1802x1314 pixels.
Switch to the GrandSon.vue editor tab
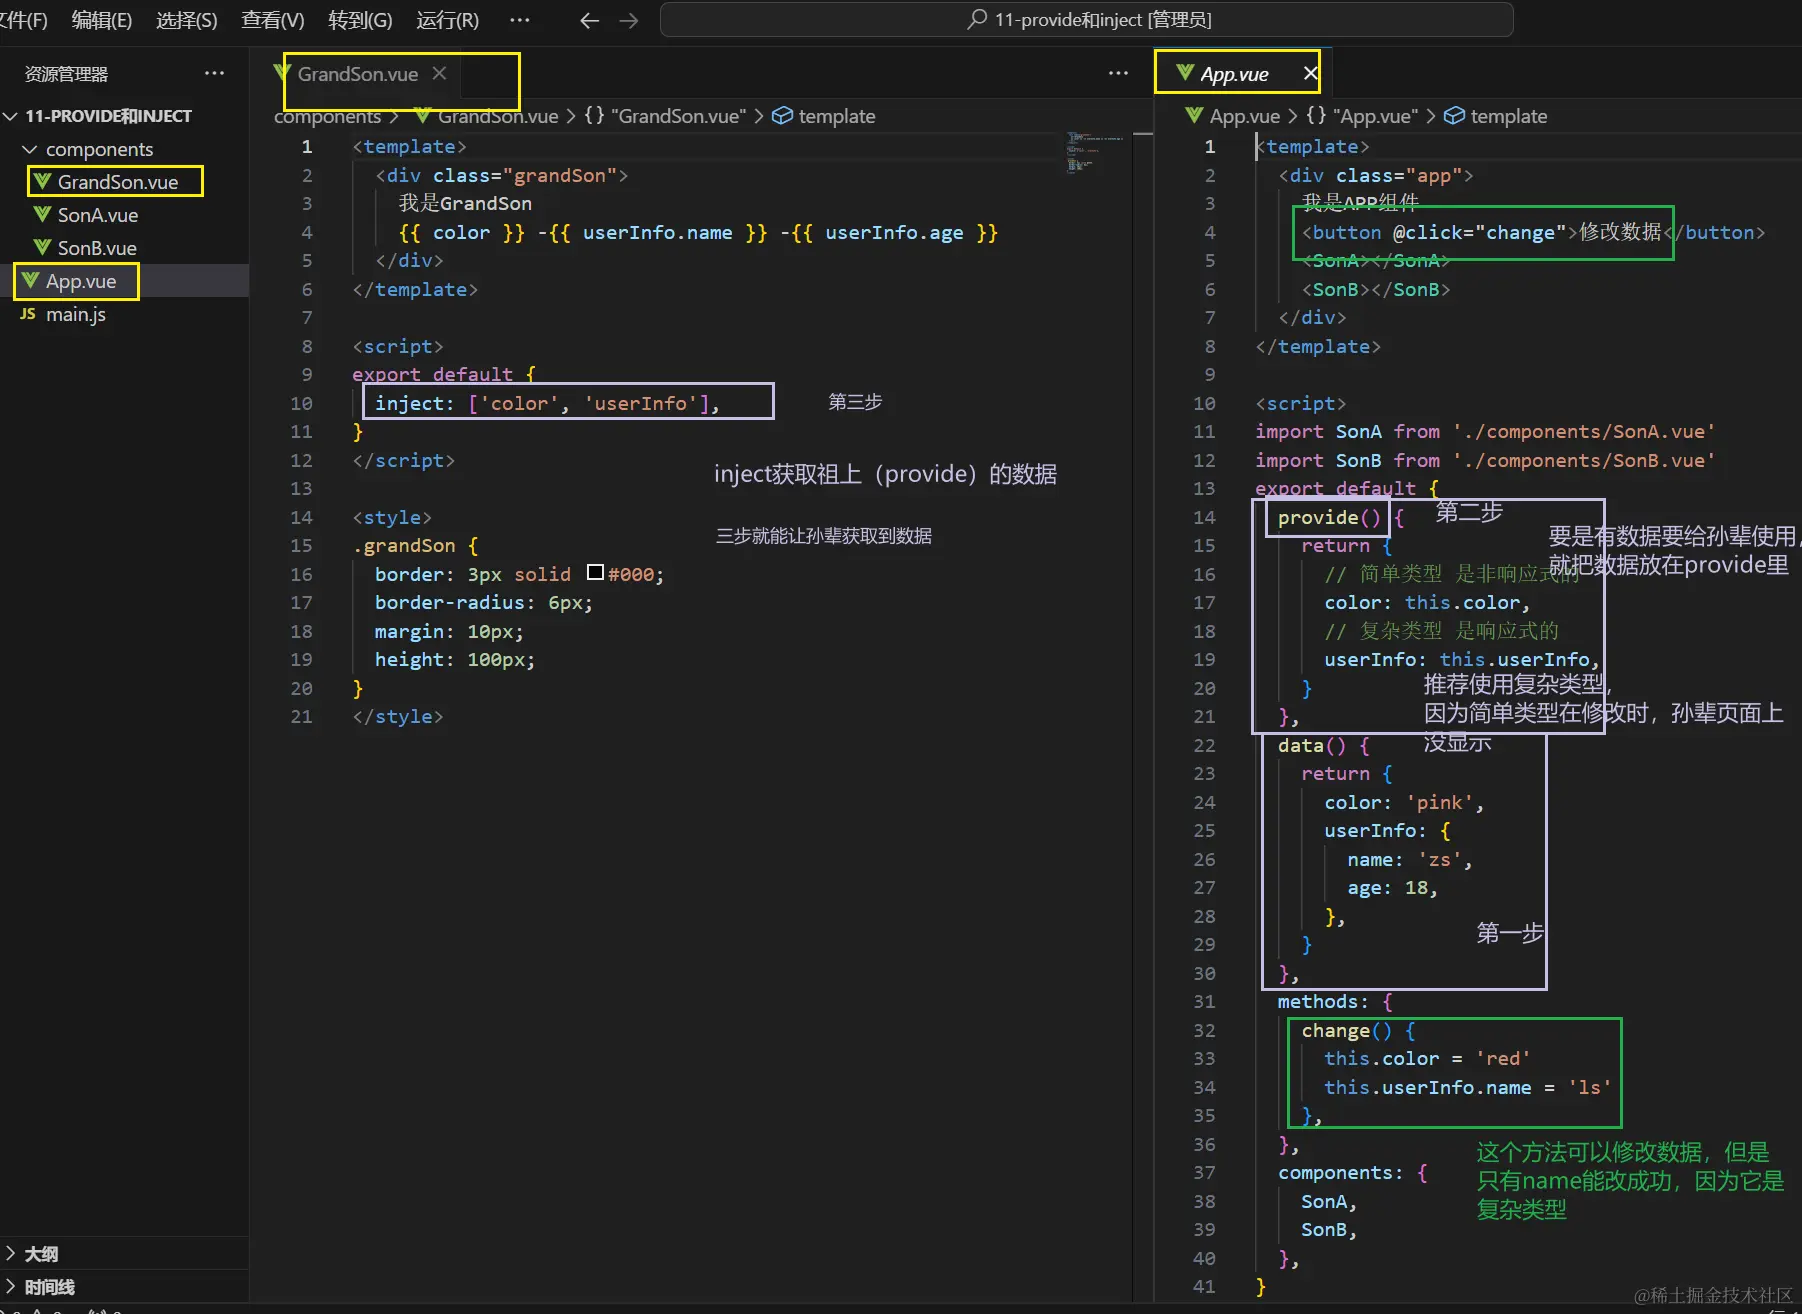(358, 74)
